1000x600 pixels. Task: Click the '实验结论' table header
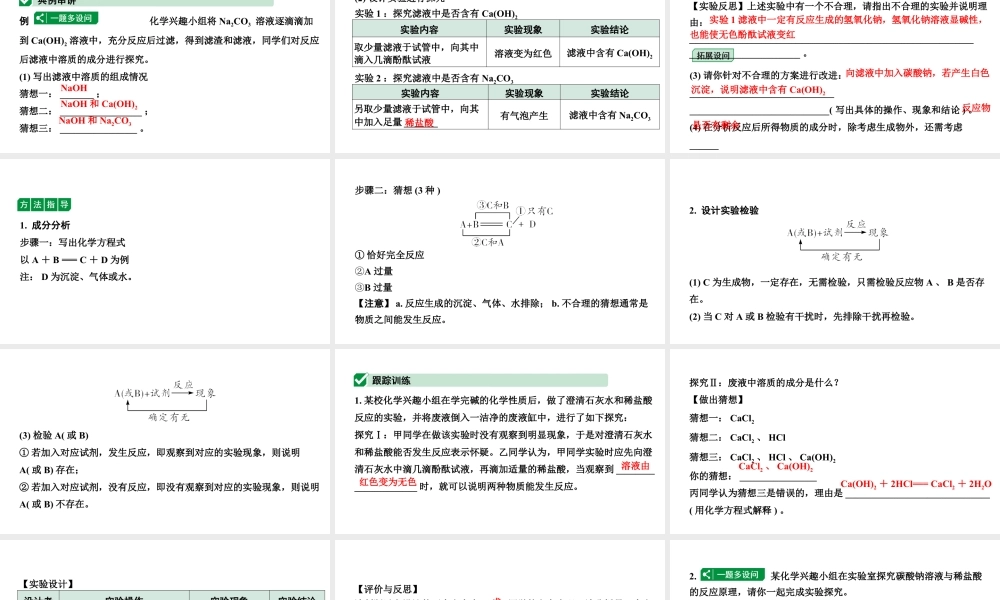click(x=611, y=28)
